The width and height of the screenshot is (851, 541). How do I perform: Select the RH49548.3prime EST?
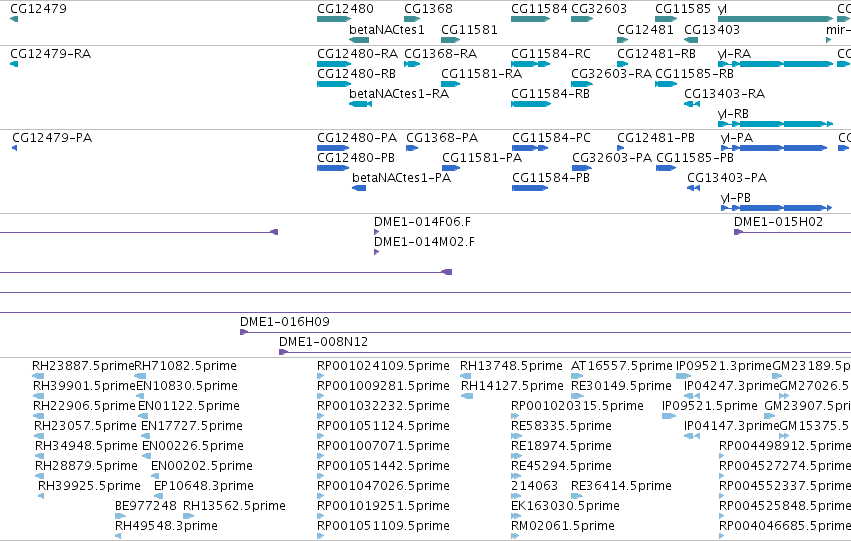[118, 536]
